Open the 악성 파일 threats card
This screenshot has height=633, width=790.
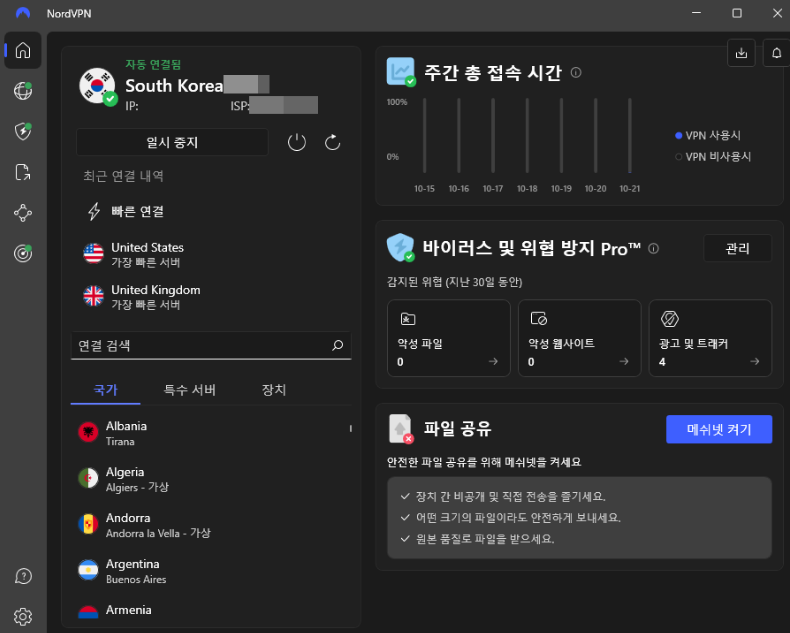pyautogui.click(x=449, y=338)
